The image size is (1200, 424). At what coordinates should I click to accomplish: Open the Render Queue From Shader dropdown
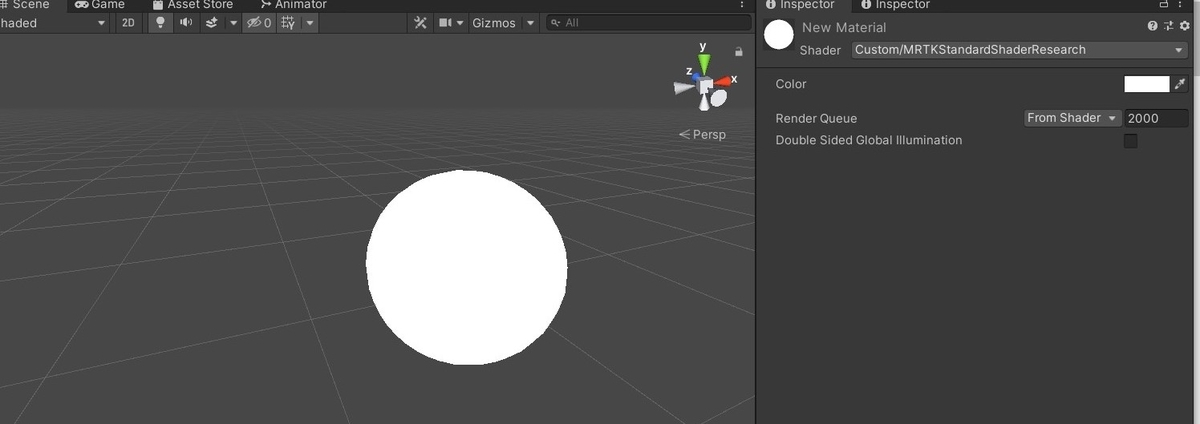(1073, 118)
